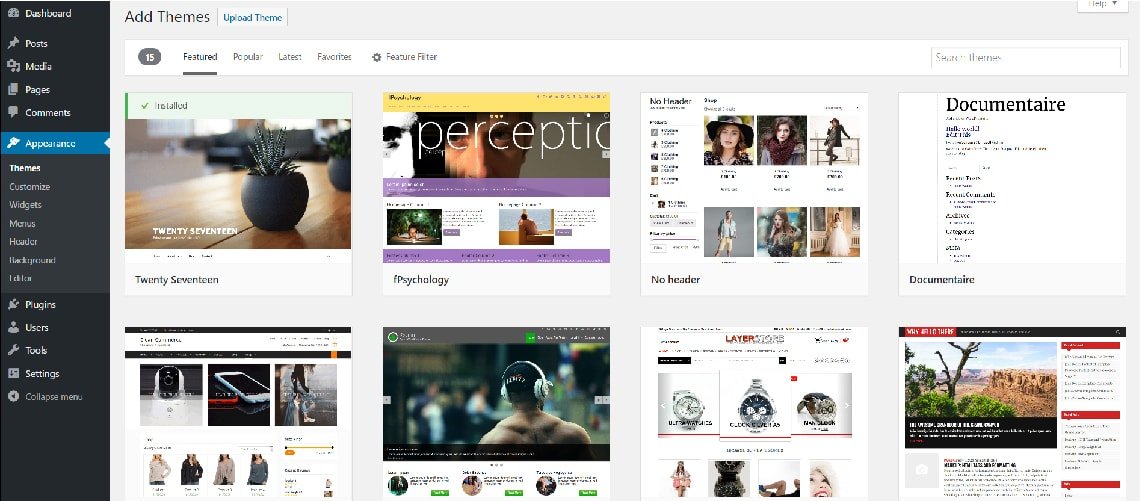Image resolution: width=1140 pixels, height=501 pixels.
Task: Open the LayerStore watches theme thumbnail
Action: 755,414
